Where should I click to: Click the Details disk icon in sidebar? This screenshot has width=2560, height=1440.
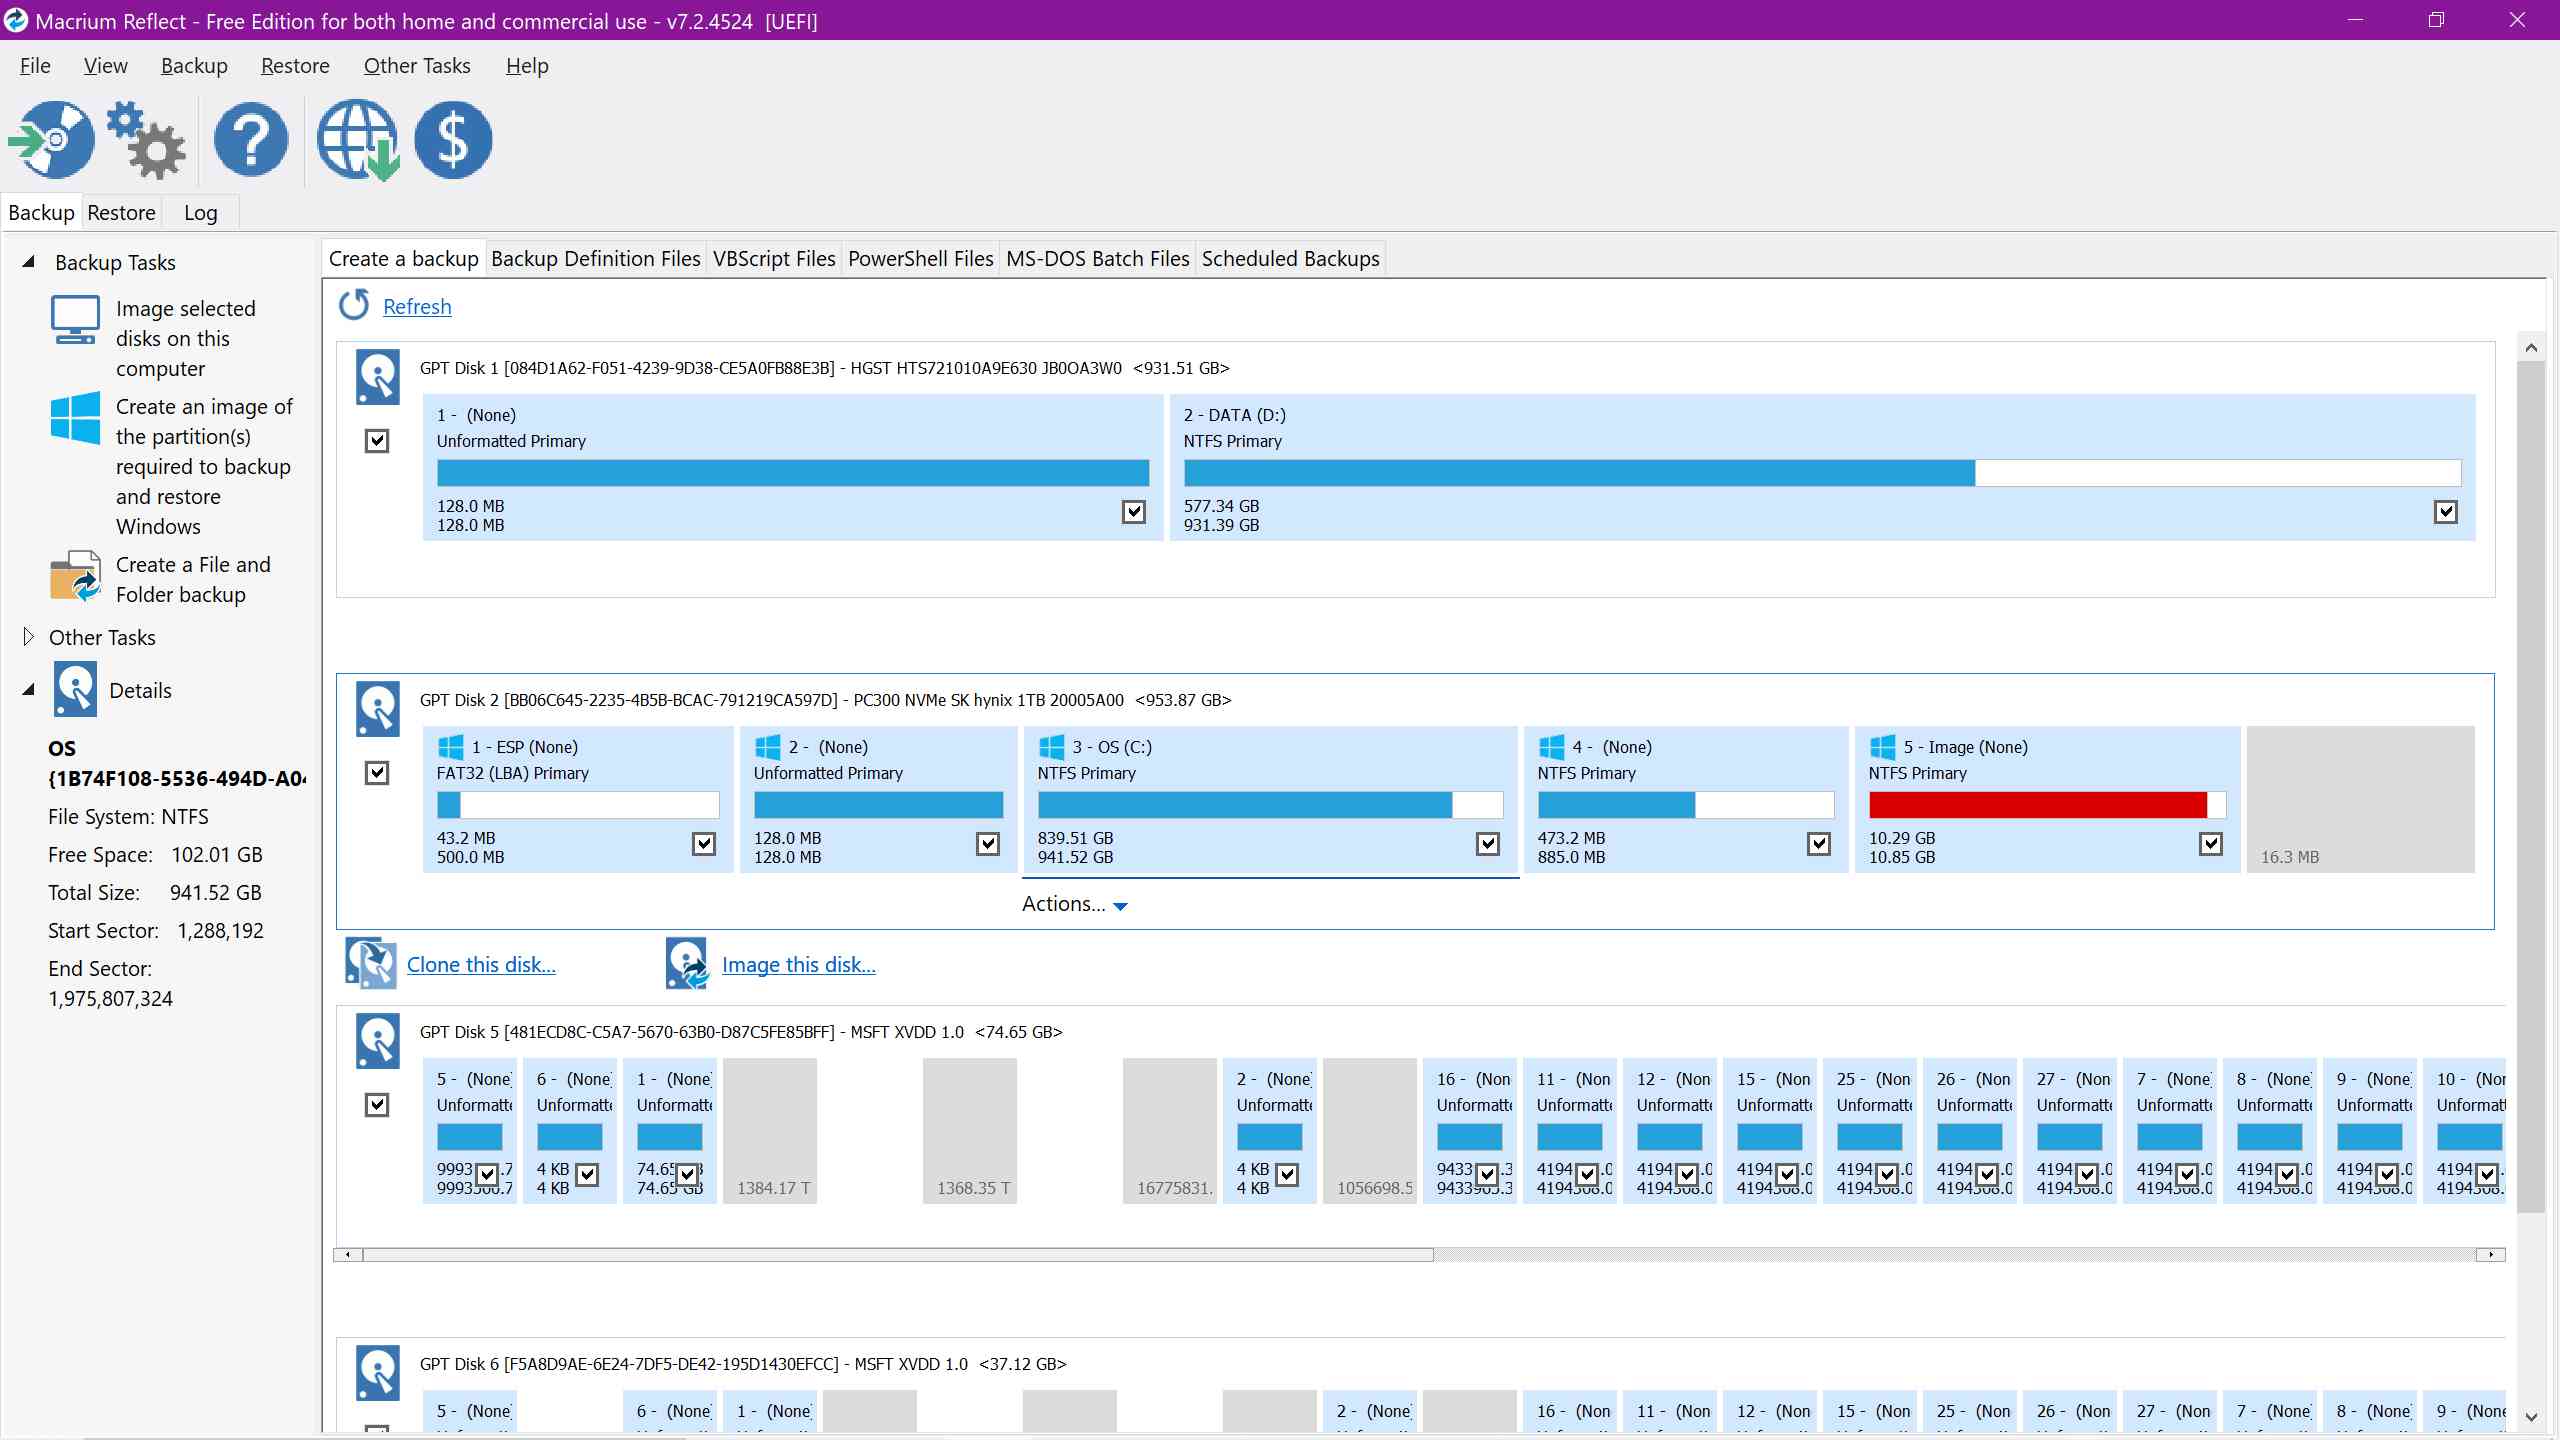point(75,690)
